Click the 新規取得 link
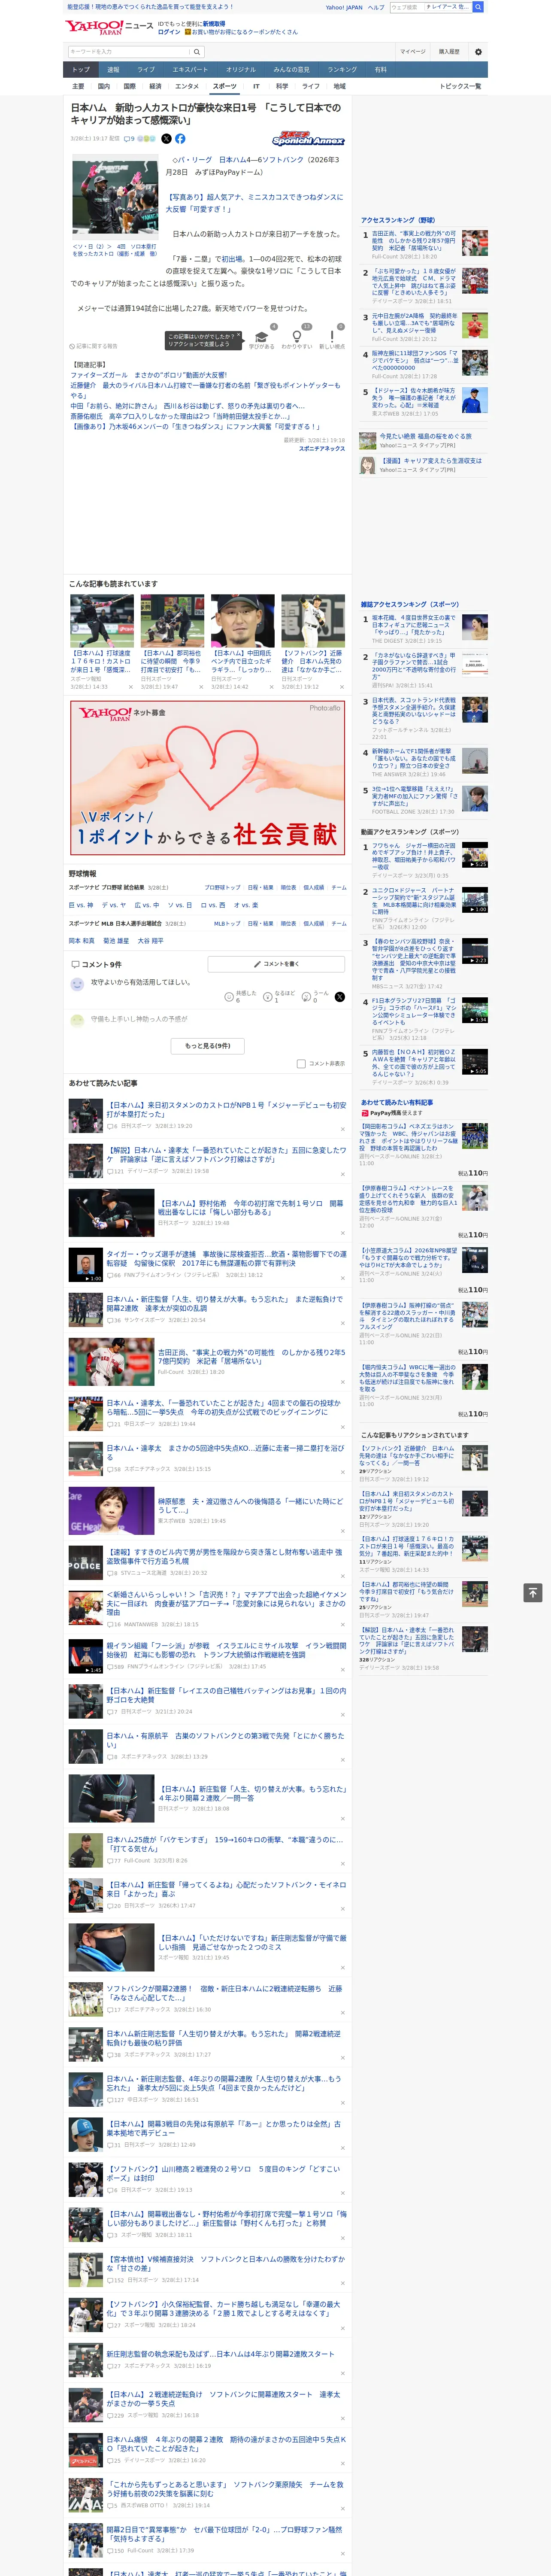Viewport: 551px width, 2576px height. pyautogui.click(x=214, y=23)
